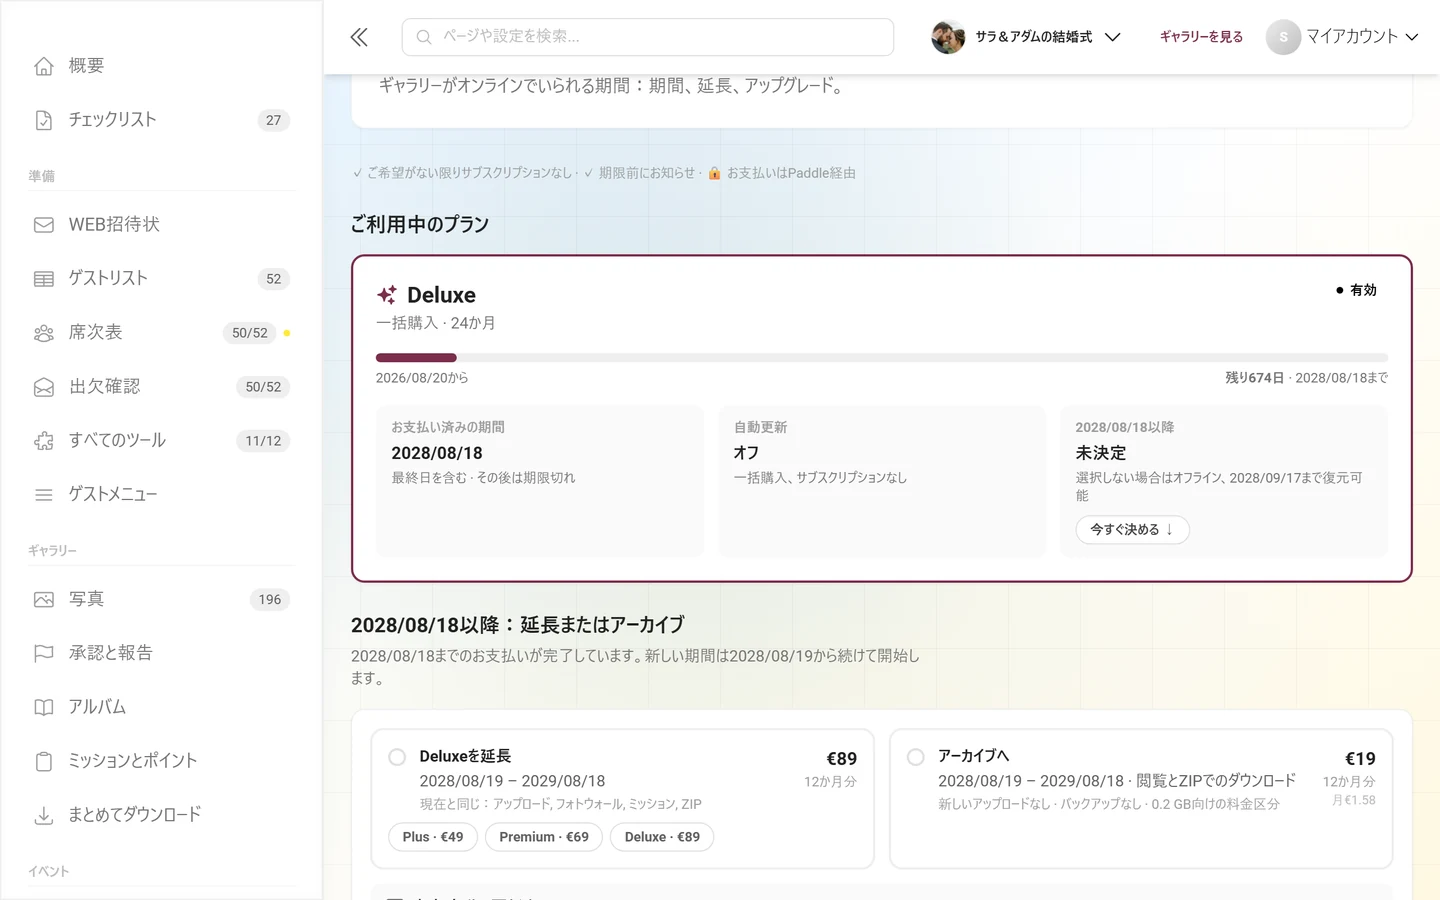The height and width of the screenshot is (900, 1440).
Task: Click the people icon for 席次表
Action: pos(44,333)
